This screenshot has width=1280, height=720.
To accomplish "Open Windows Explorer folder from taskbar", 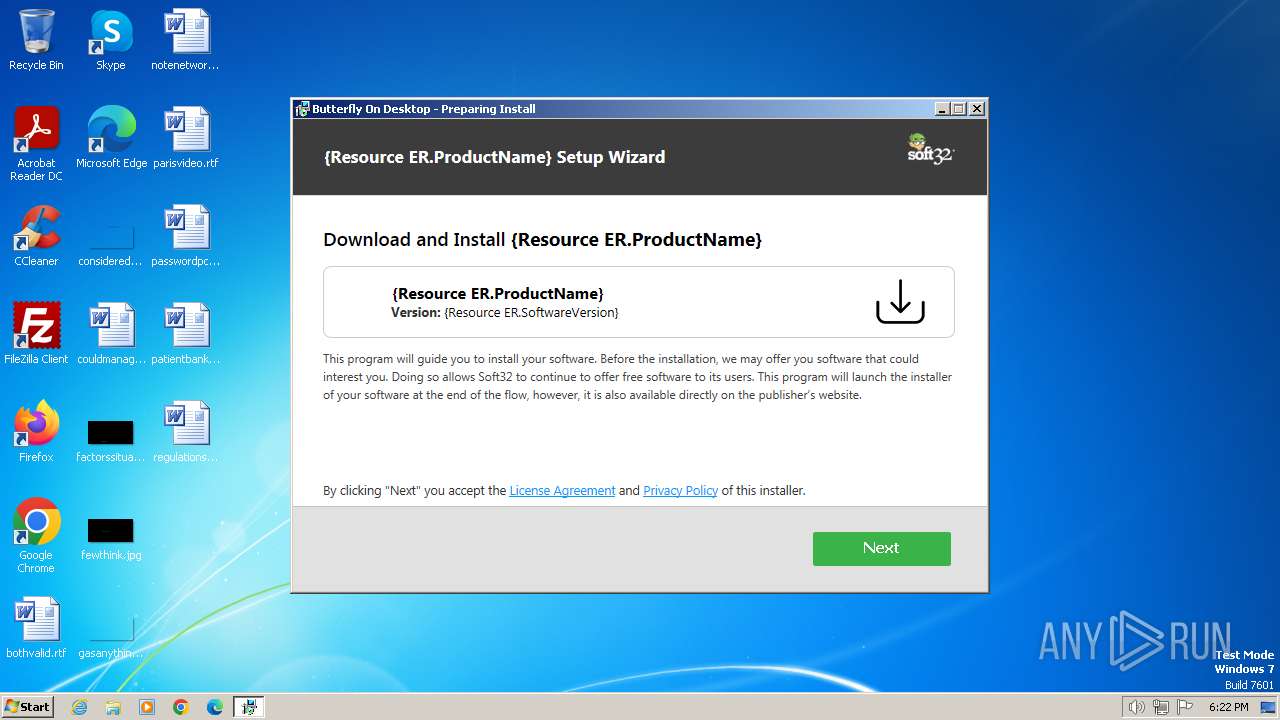I will [x=113, y=707].
